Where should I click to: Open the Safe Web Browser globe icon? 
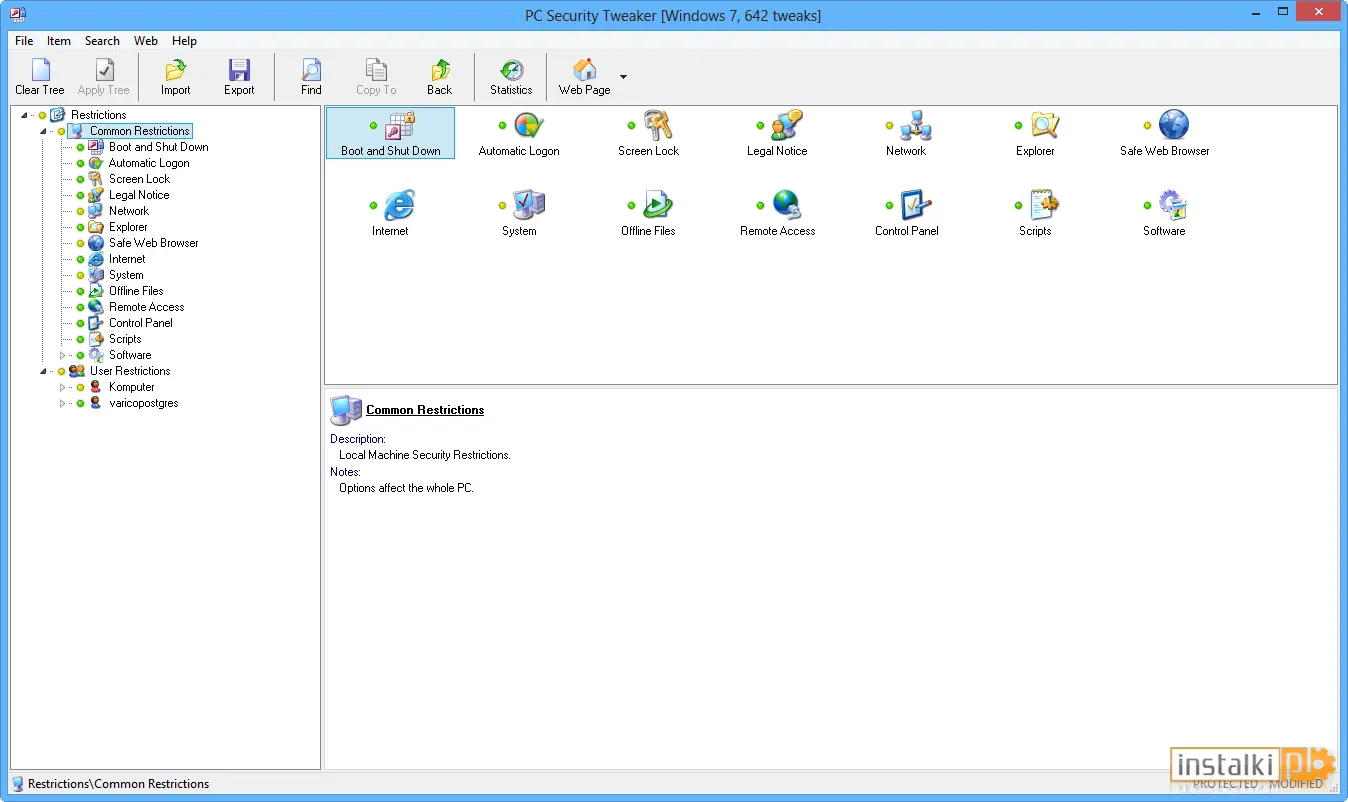1173,125
